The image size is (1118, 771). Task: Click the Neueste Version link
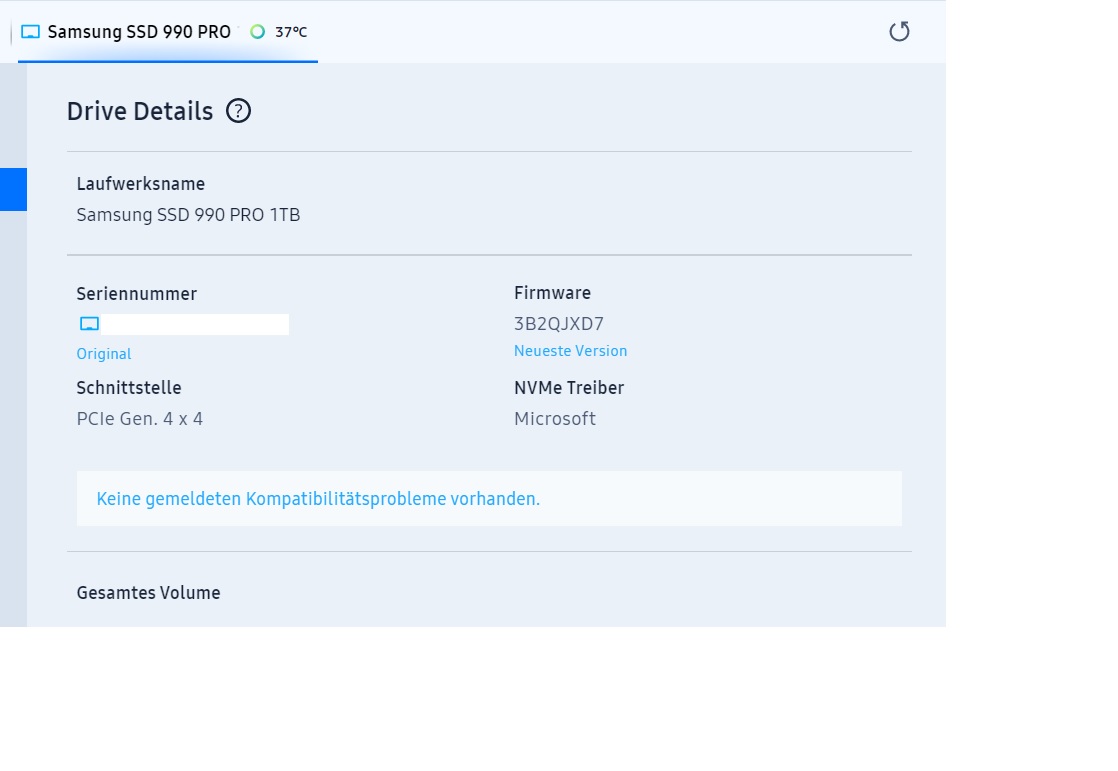[x=570, y=351]
